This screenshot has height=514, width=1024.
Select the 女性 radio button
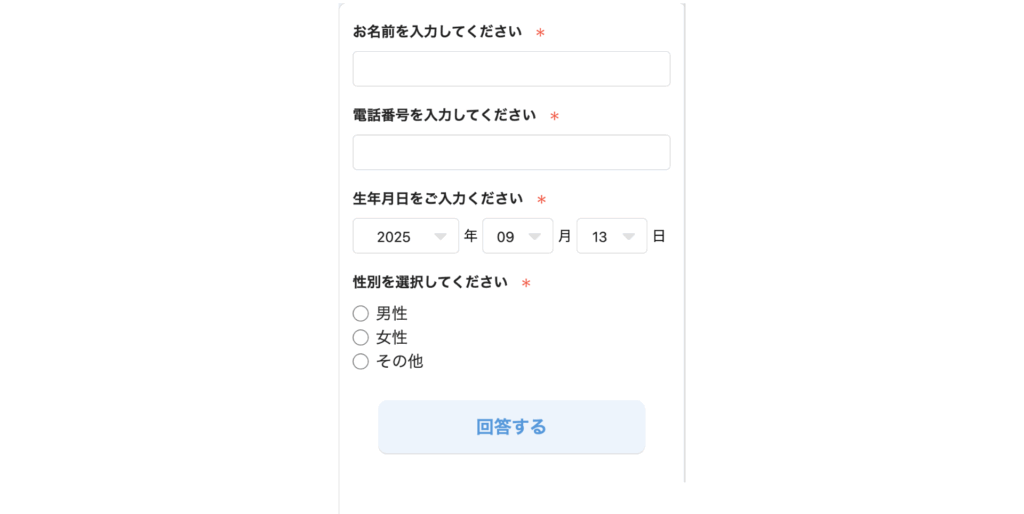[x=360, y=337]
